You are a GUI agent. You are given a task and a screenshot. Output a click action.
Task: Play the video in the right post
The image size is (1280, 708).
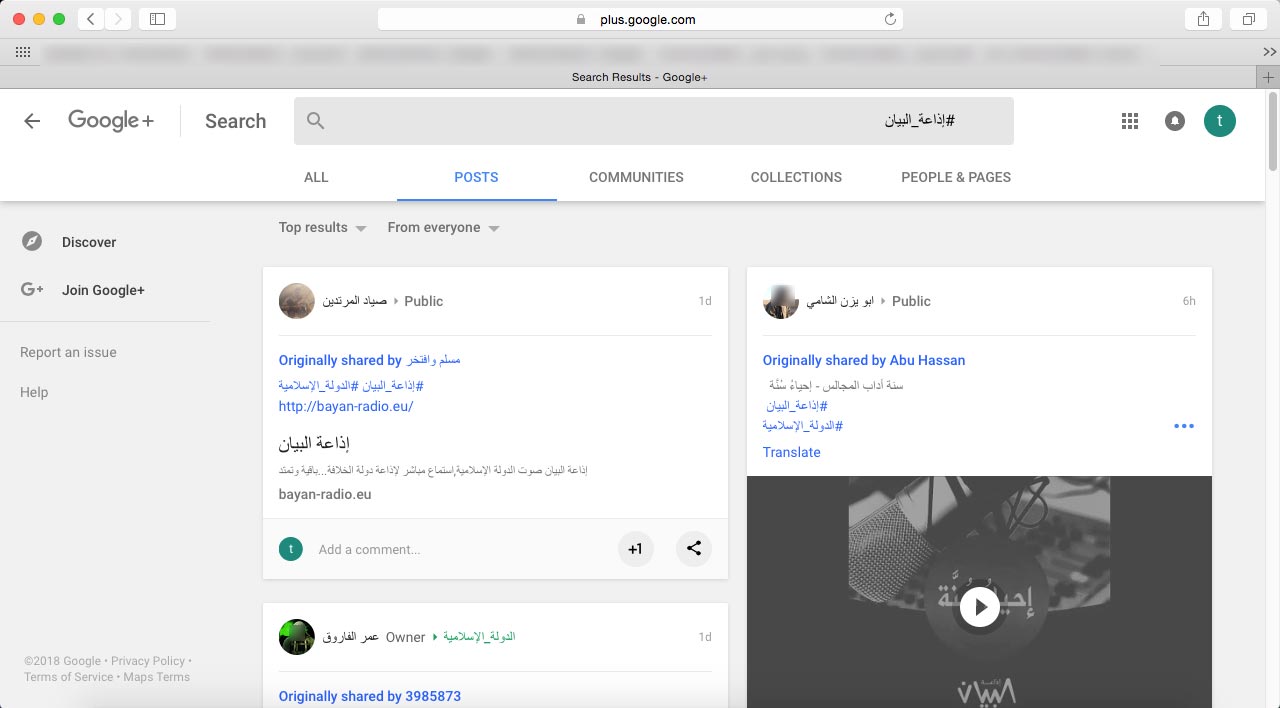pos(979,606)
